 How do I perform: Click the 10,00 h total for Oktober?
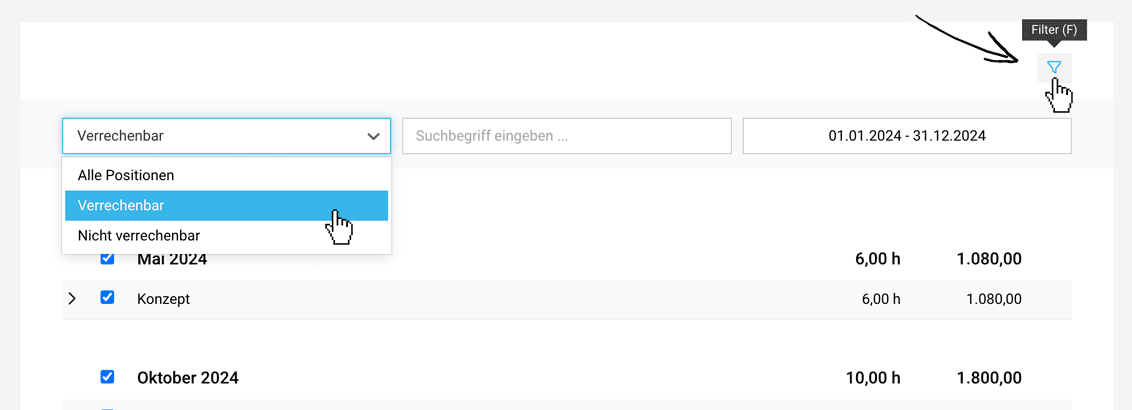coord(872,378)
